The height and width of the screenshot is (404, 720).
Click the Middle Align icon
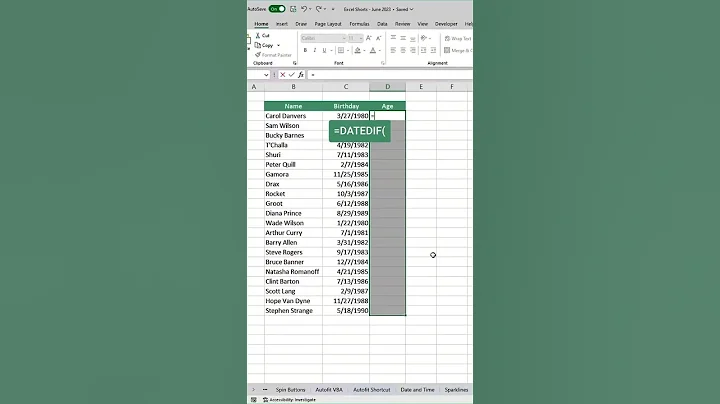[x=403, y=38]
